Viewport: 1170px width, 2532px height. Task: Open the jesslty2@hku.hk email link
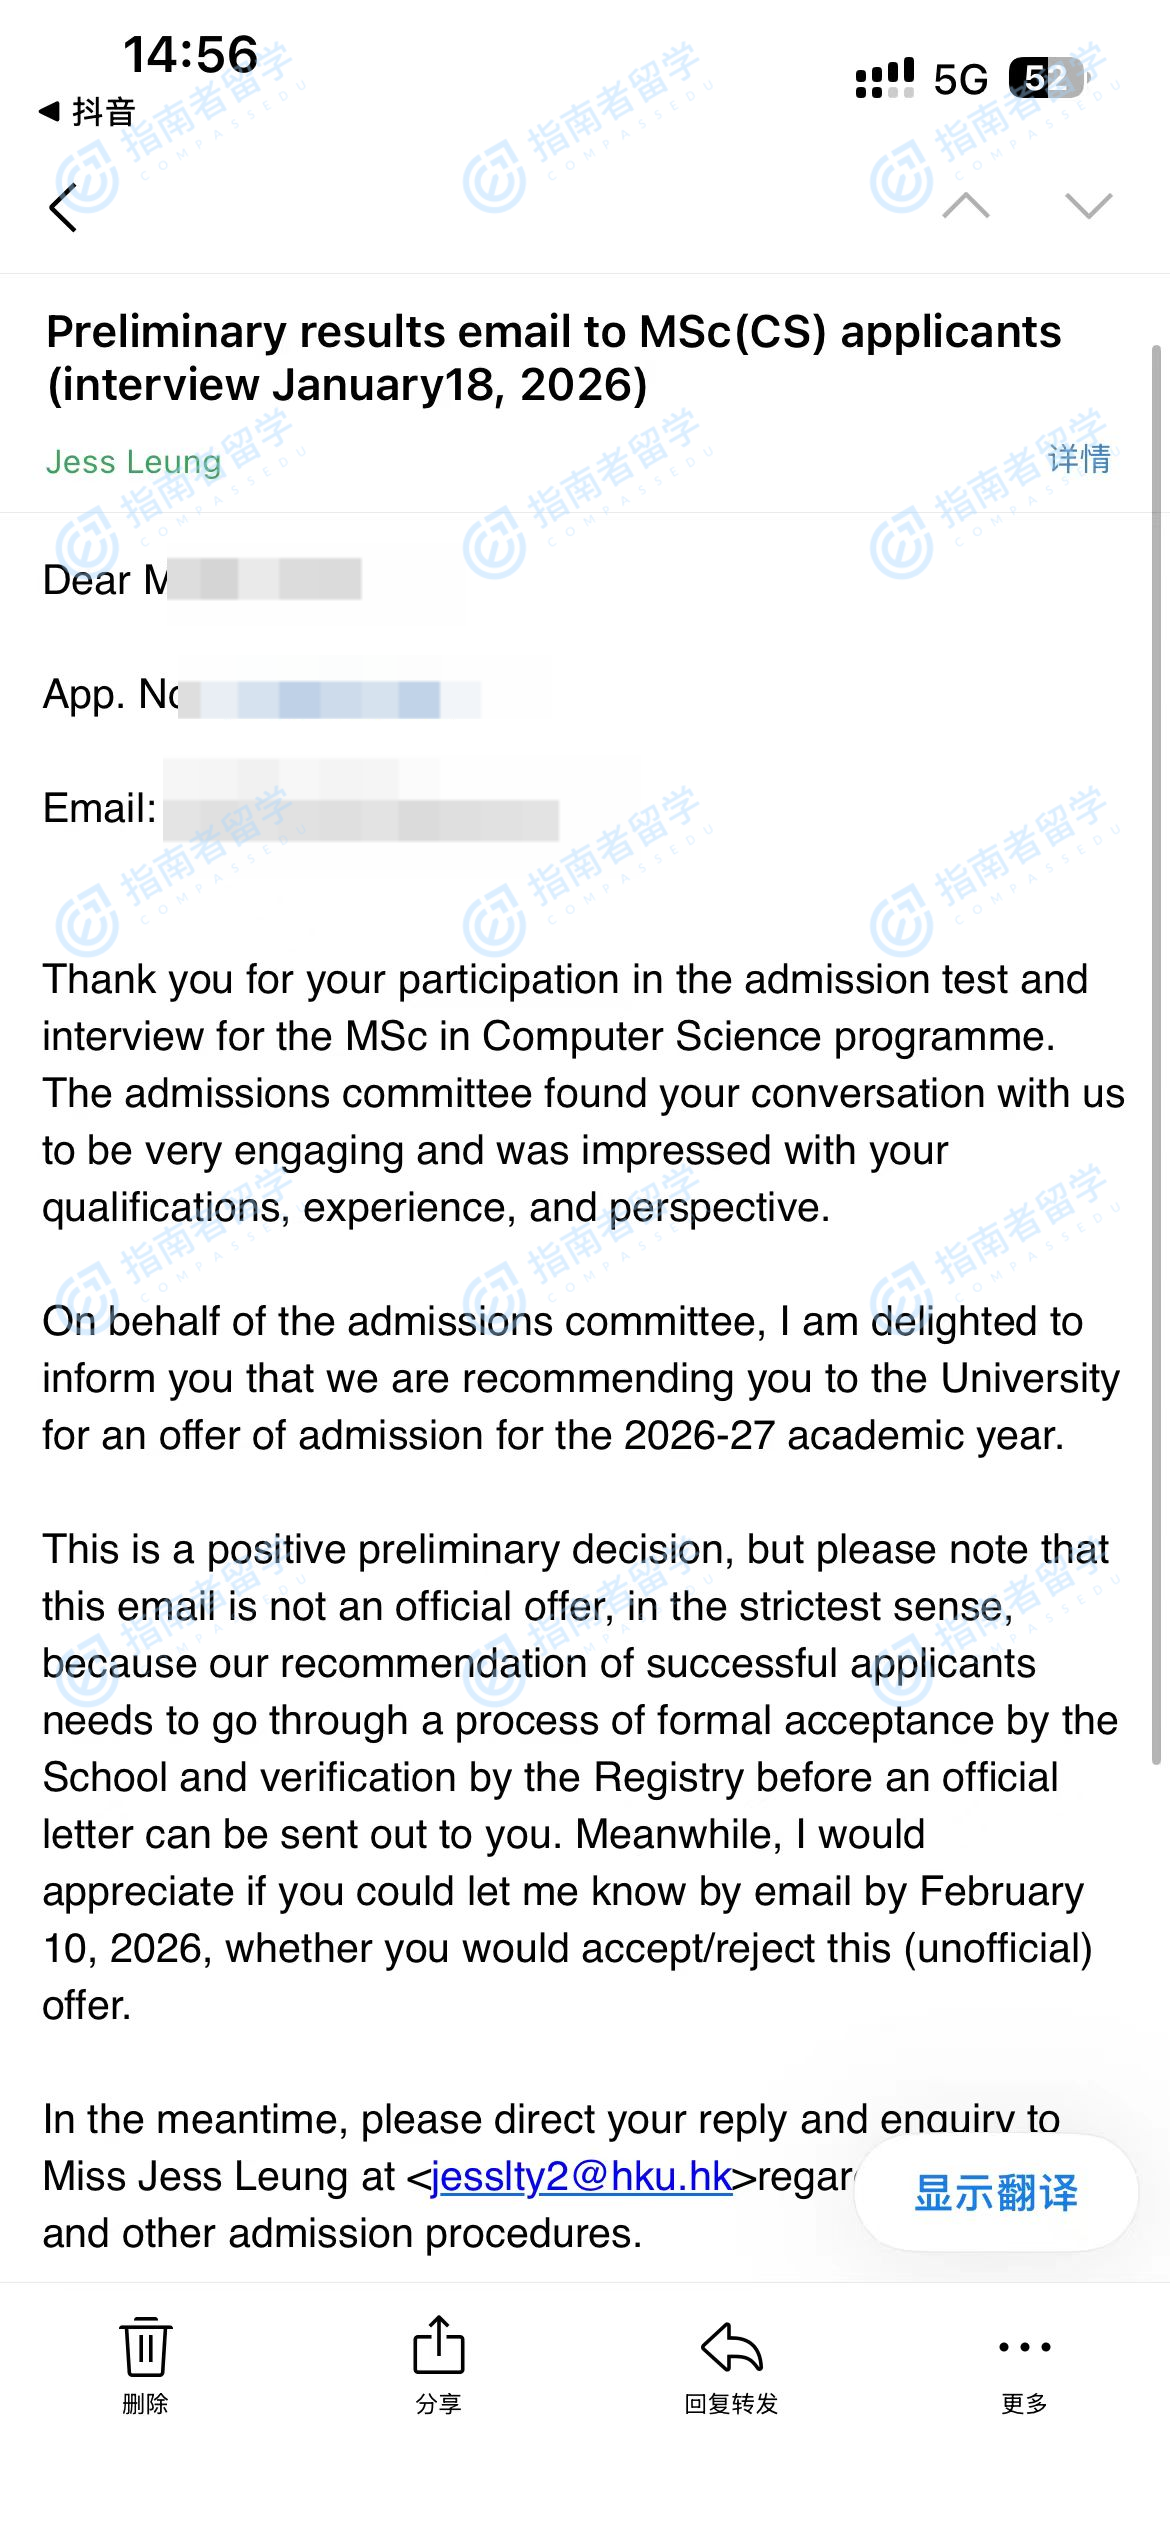[x=582, y=2176]
